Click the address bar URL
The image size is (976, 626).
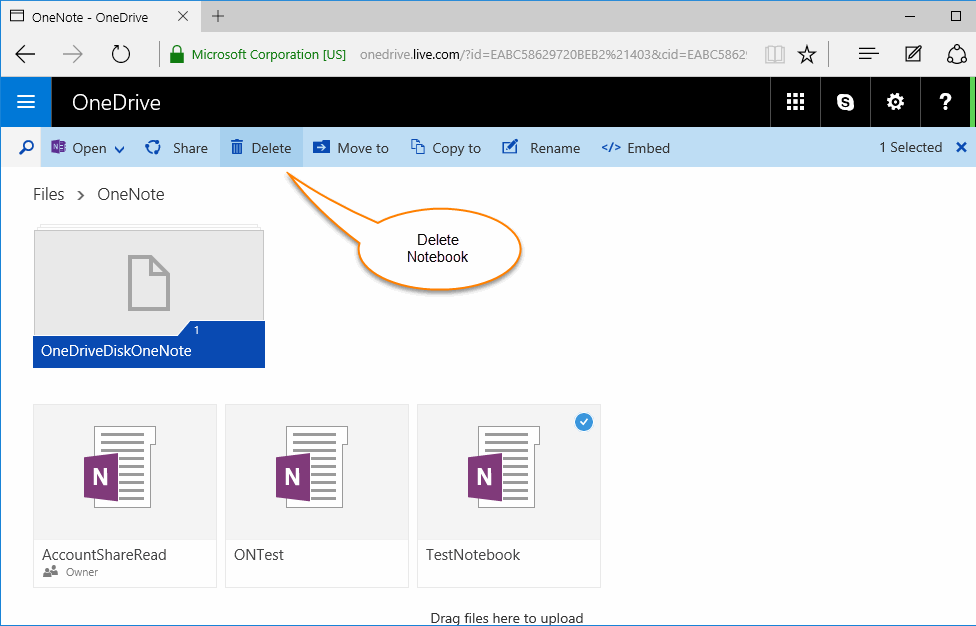click(x=553, y=54)
